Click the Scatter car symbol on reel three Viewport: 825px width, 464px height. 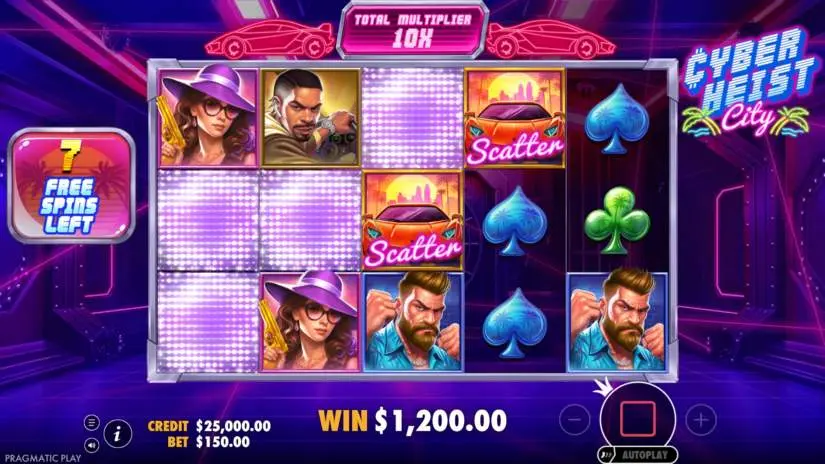(412, 220)
